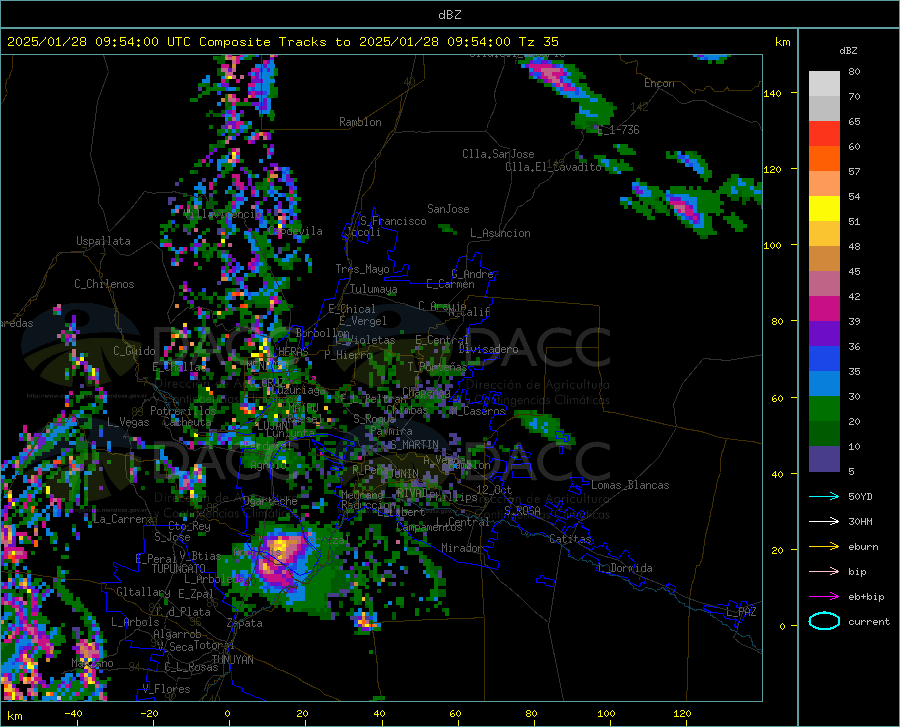
Task: Click the '100' tick on right km axis
Action: (x=772, y=245)
